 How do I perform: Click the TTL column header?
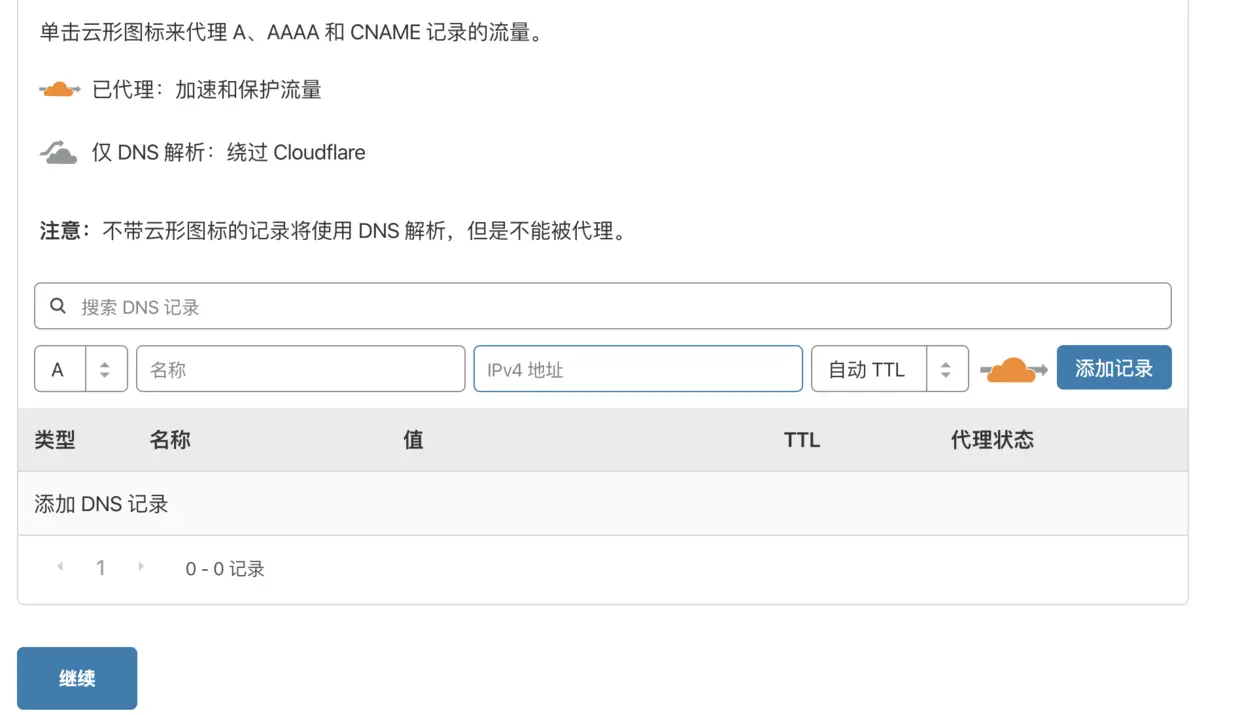point(802,440)
